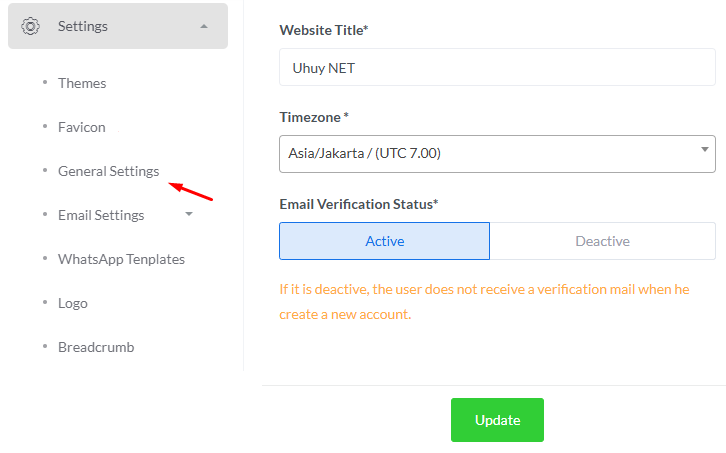
Task: Open the Email Settings submenu item
Action: point(101,215)
